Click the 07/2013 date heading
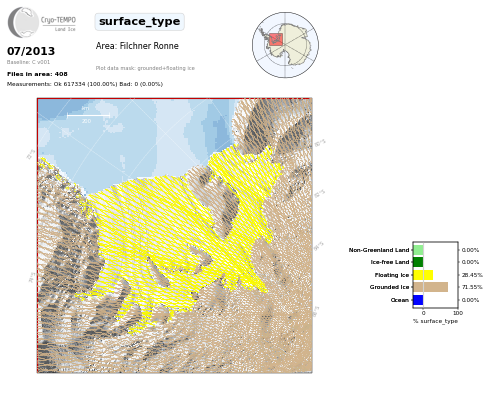This screenshot has width=492, height=410. coord(31,51)
